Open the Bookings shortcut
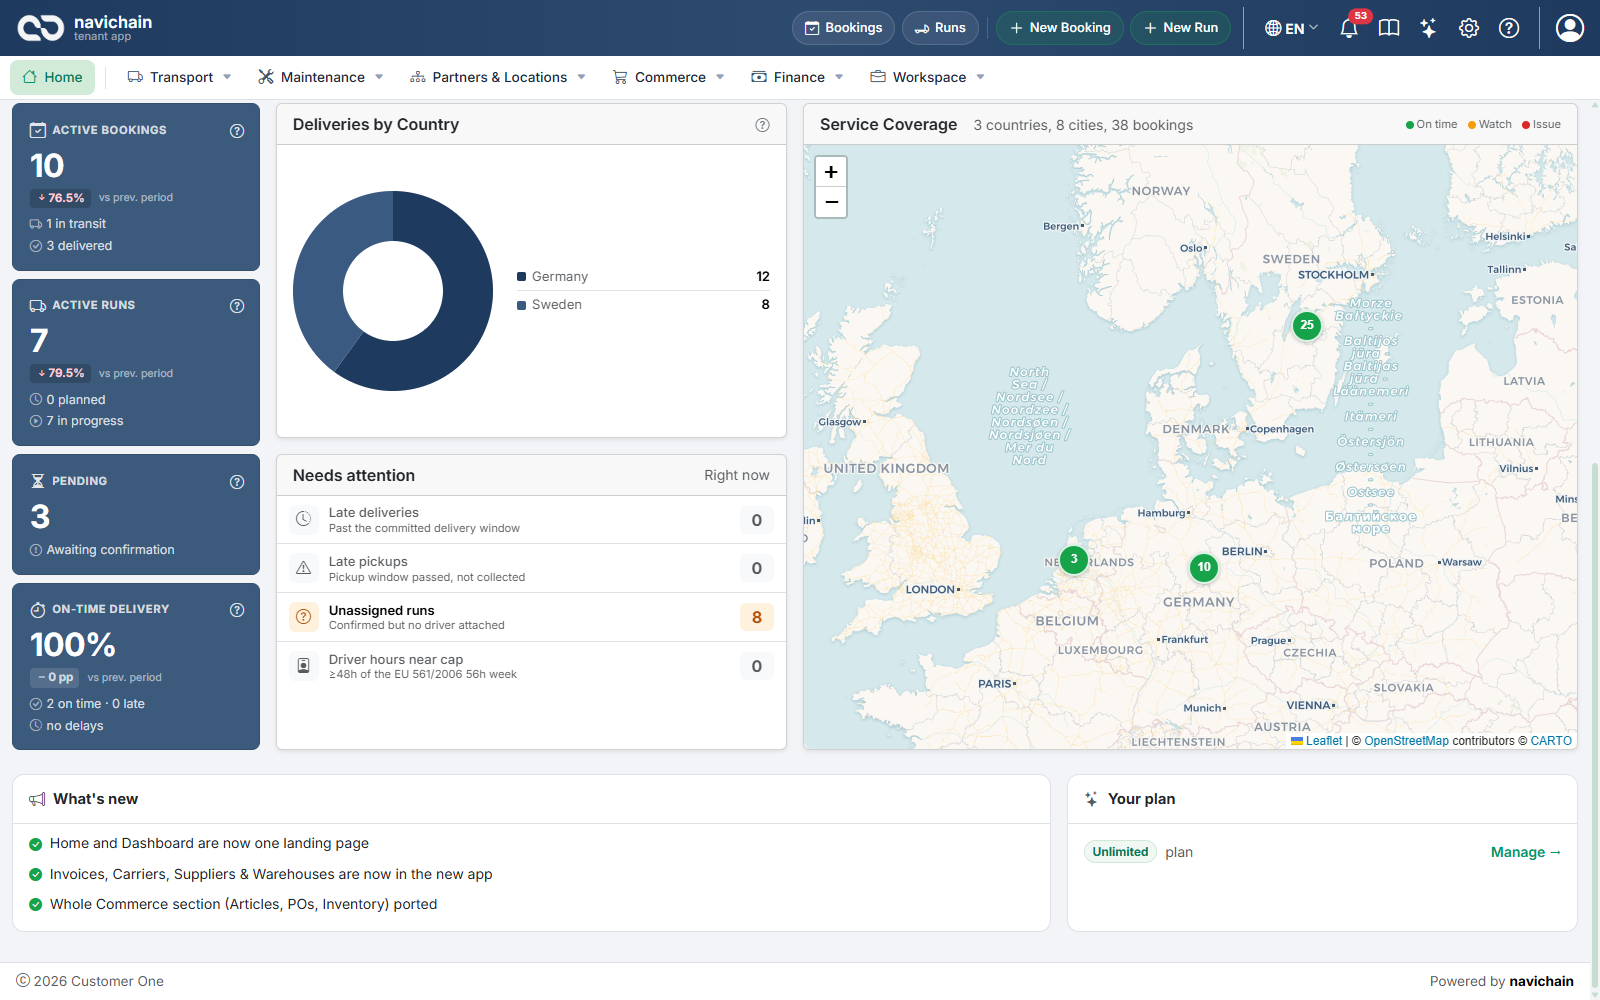The width and height of the screenshot is (1600, 1000). pyautogui.click(x=843, y=28)
